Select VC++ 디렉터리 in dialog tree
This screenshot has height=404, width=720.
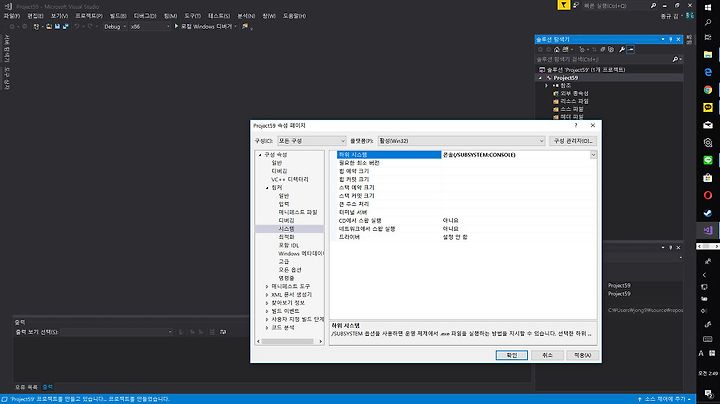coord(290,180)
